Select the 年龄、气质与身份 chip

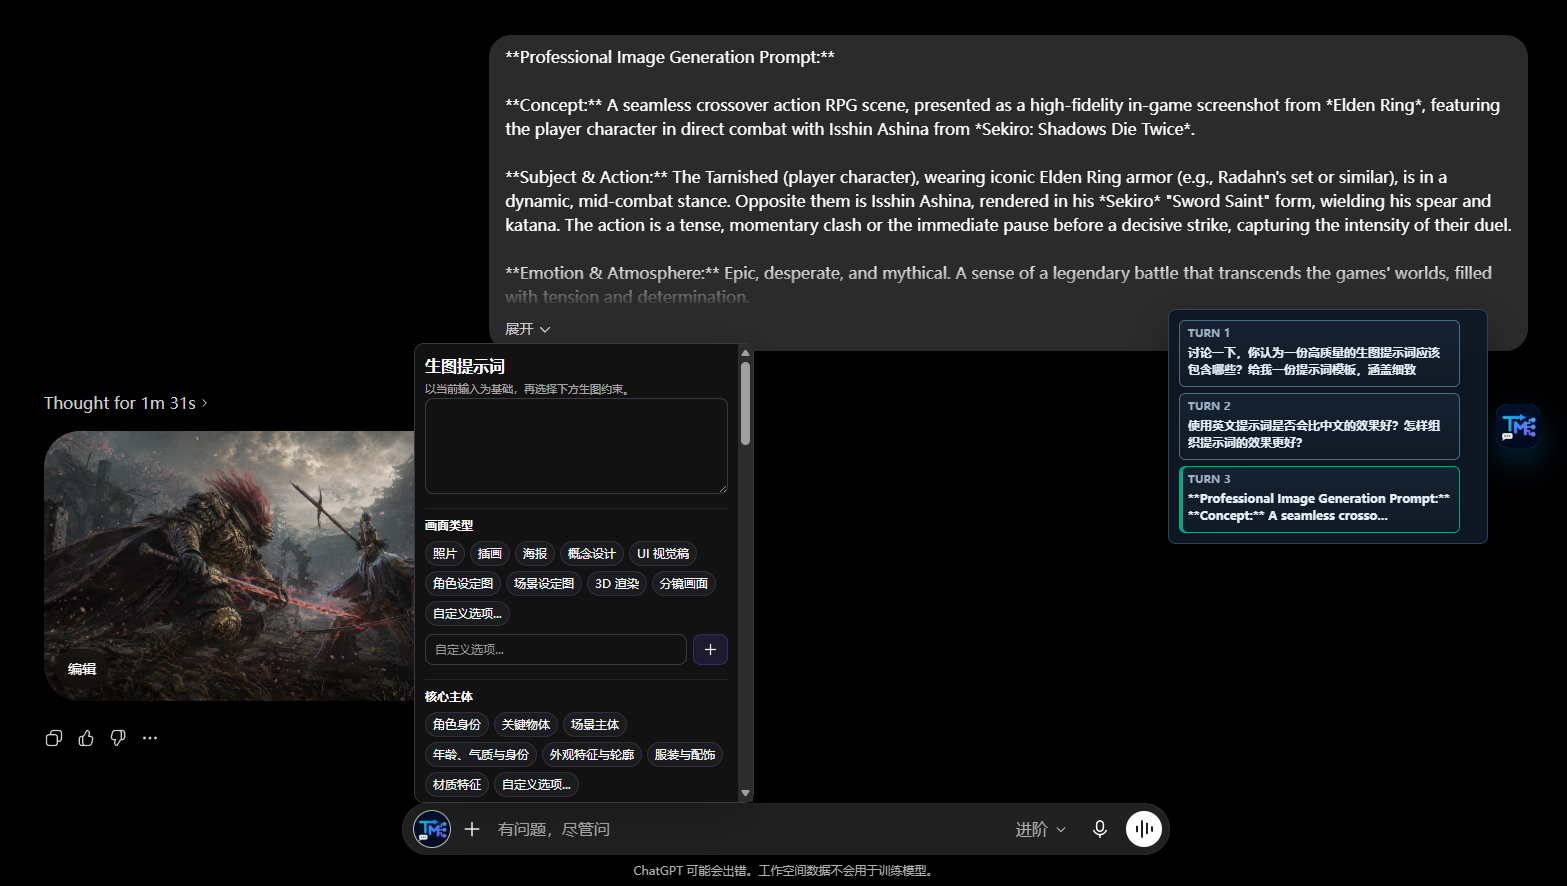(x=481, y=755)
